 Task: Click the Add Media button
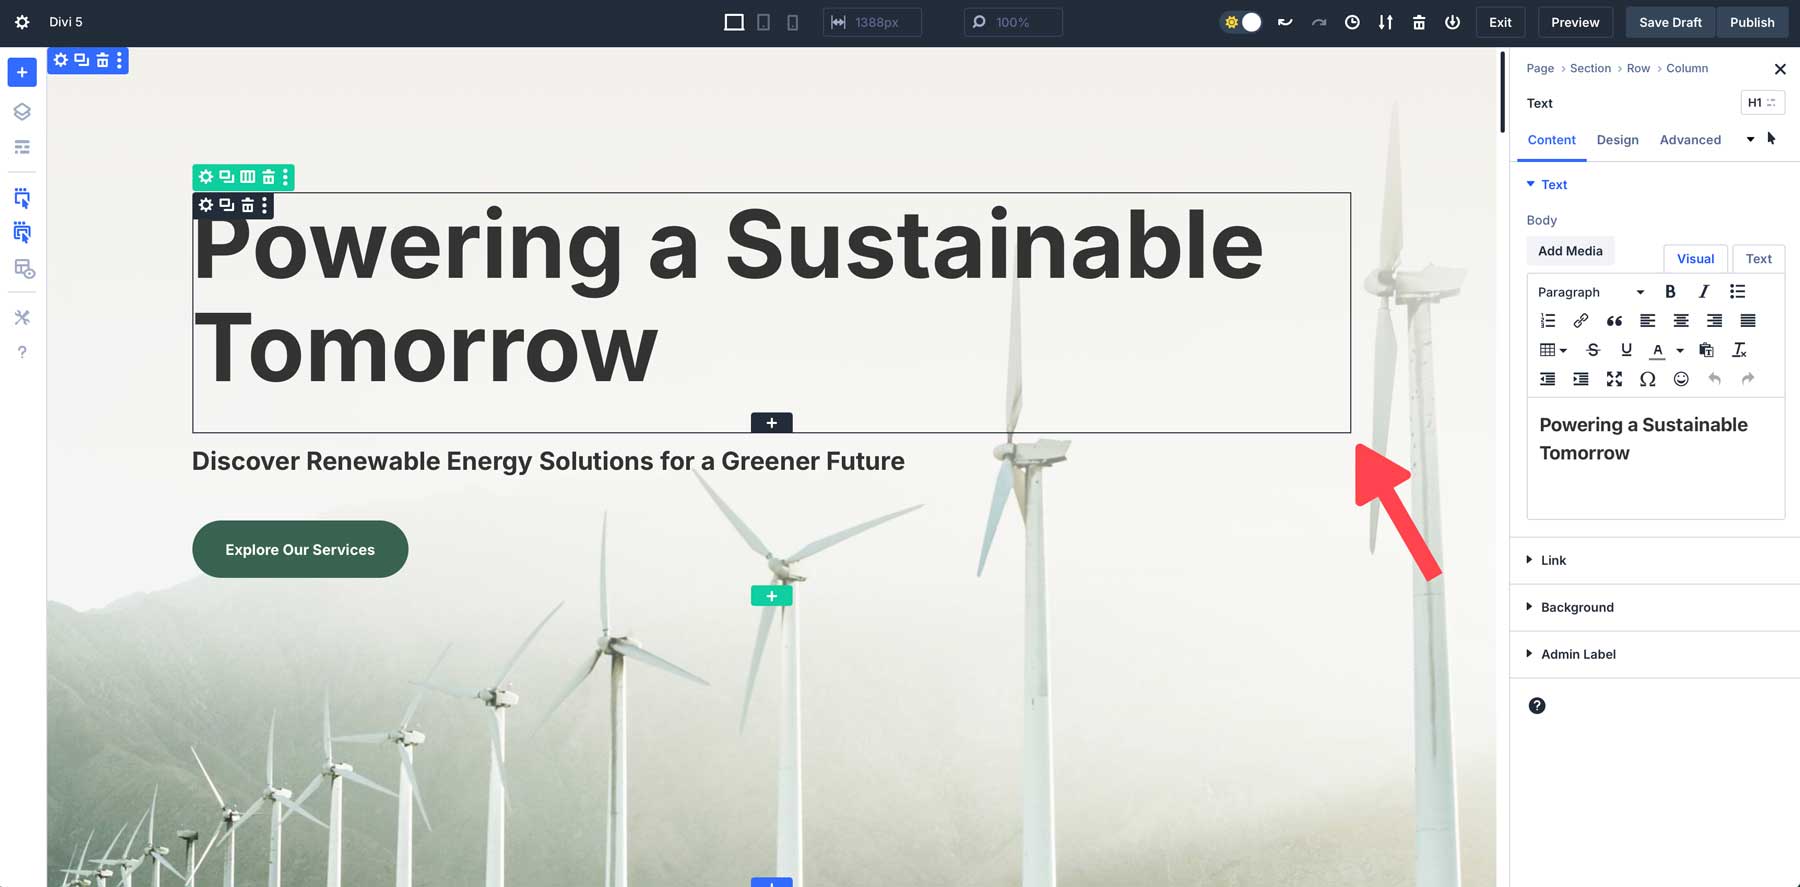[1570, 251]
